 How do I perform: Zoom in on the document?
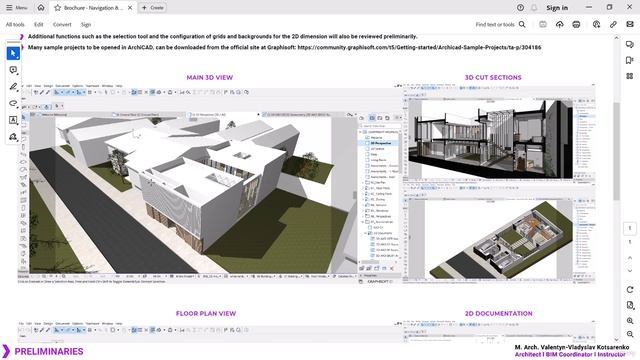pos(630,321)
